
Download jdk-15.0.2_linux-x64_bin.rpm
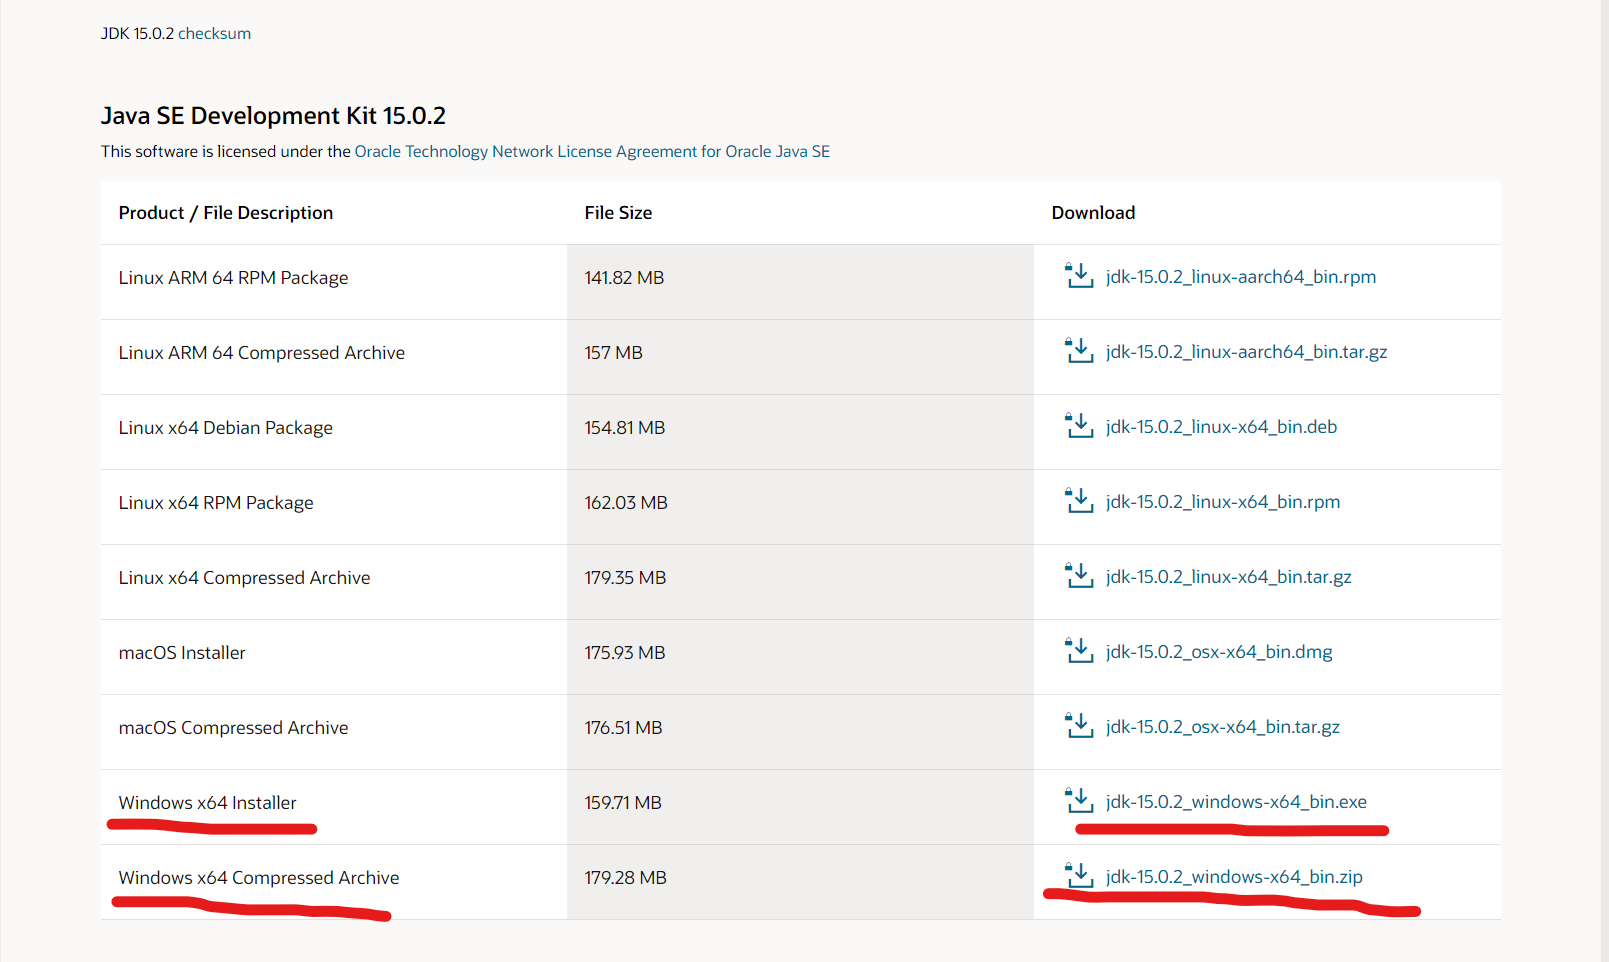(1223, 502)
